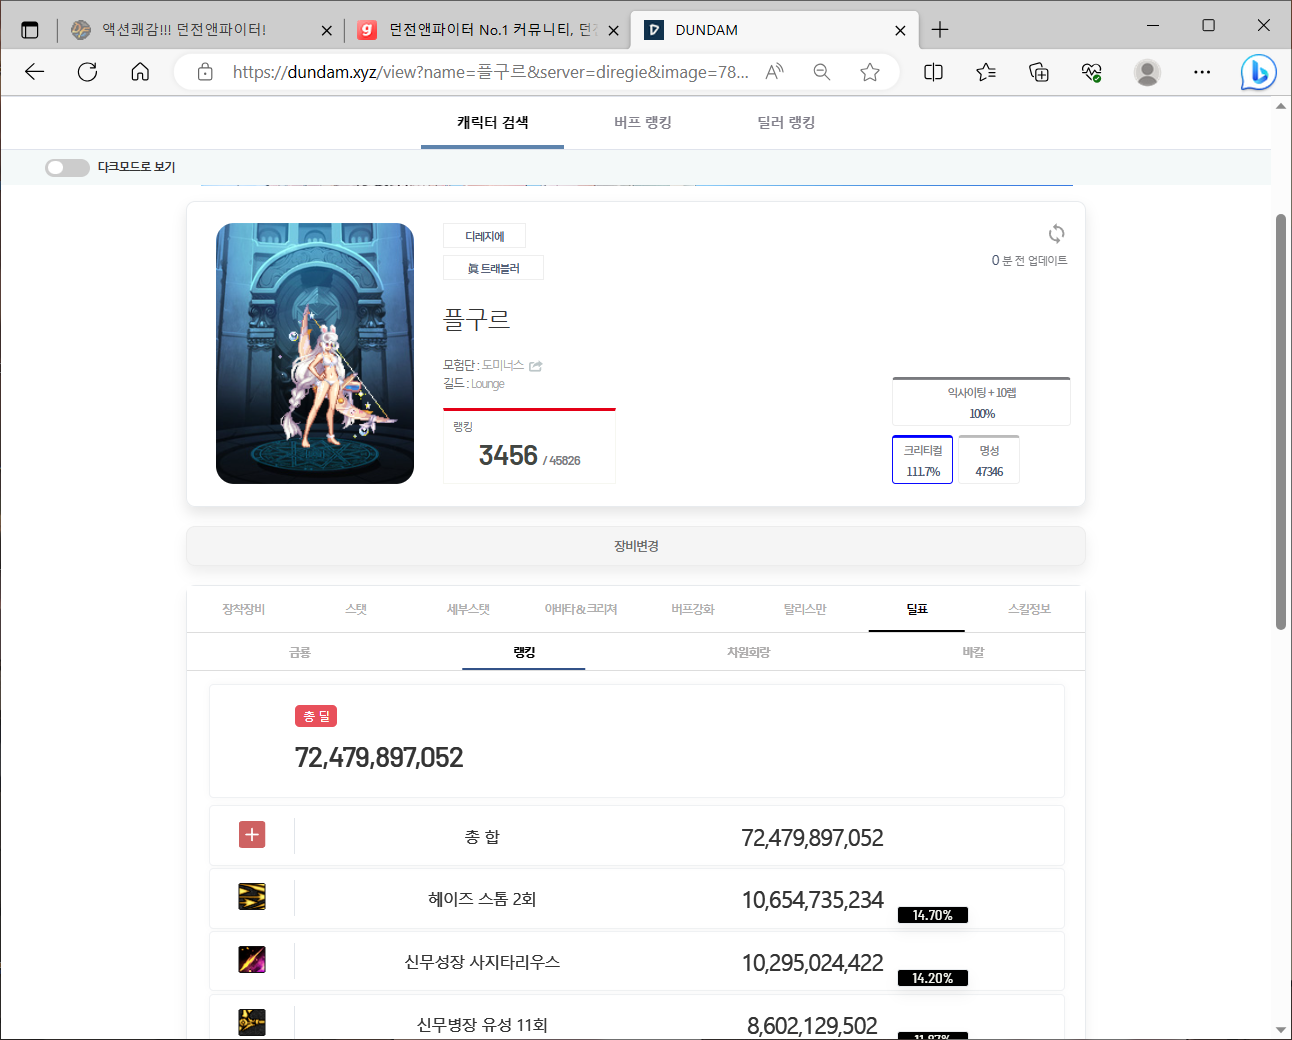Go to browser home page icon

coord(140,72)
